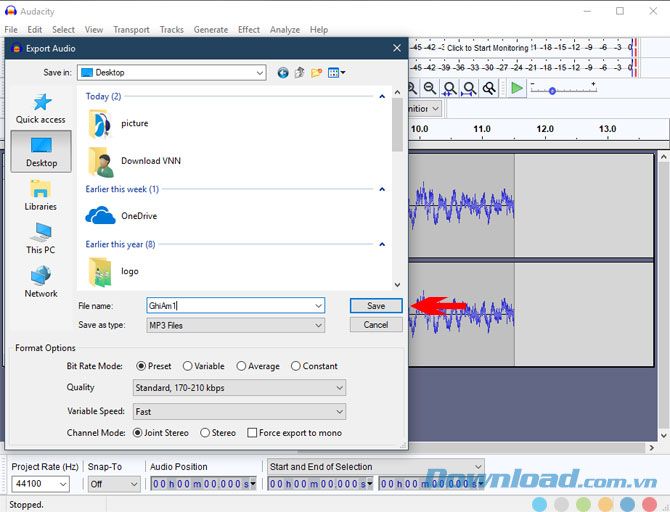Screen dimensions: 670x512
Task: Close the Export Audio dialog
Action: click(x=397, y=48)
